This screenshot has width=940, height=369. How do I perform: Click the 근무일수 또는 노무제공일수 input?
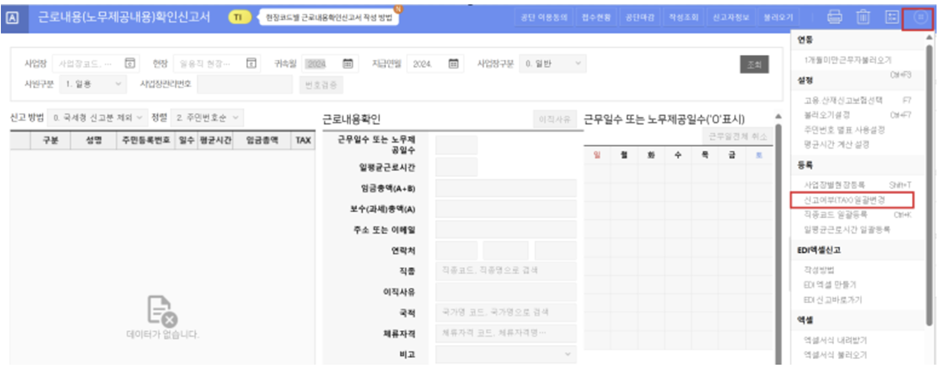(x=457, y=145)
